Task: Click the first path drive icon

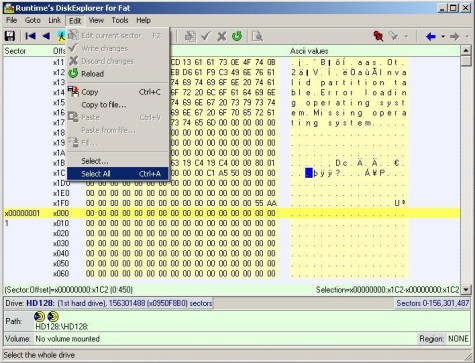Action: tap(39, 316)
